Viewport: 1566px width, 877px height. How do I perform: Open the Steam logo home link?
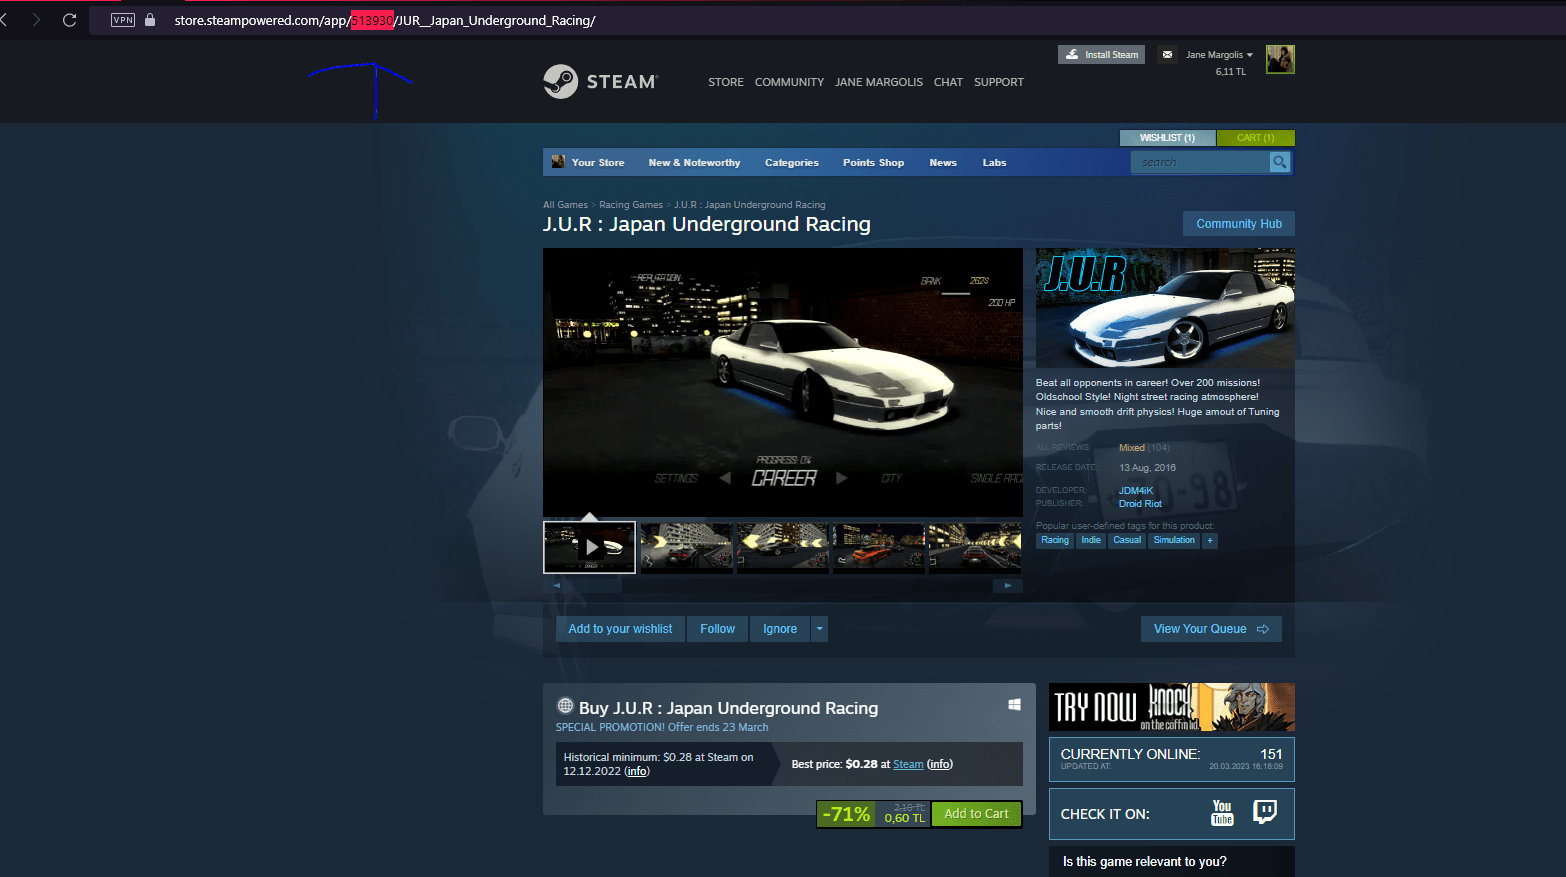tap(600, 82)
